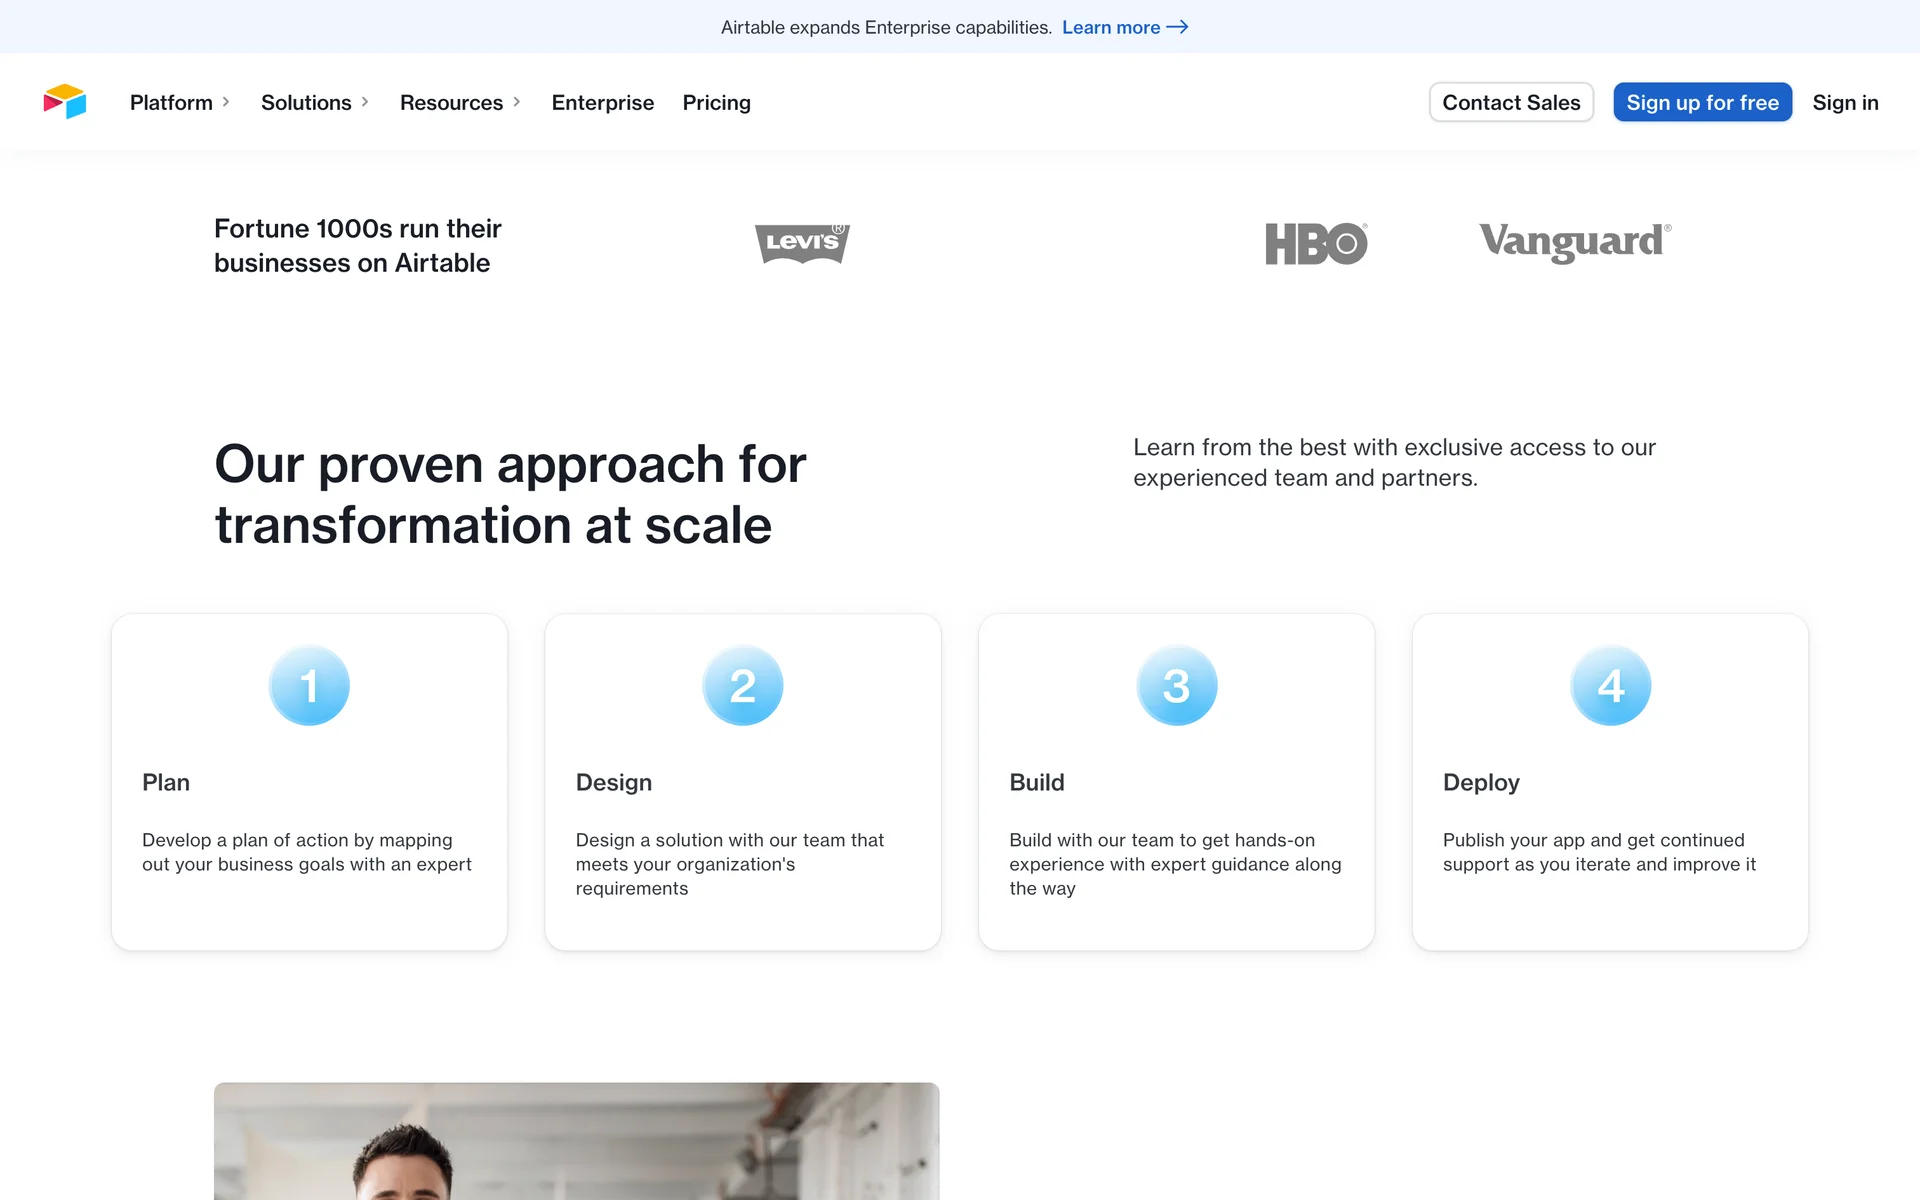The image size is (1920, 1200).
Task: Expand the Solutions dropdown menu
Action: 315,102
